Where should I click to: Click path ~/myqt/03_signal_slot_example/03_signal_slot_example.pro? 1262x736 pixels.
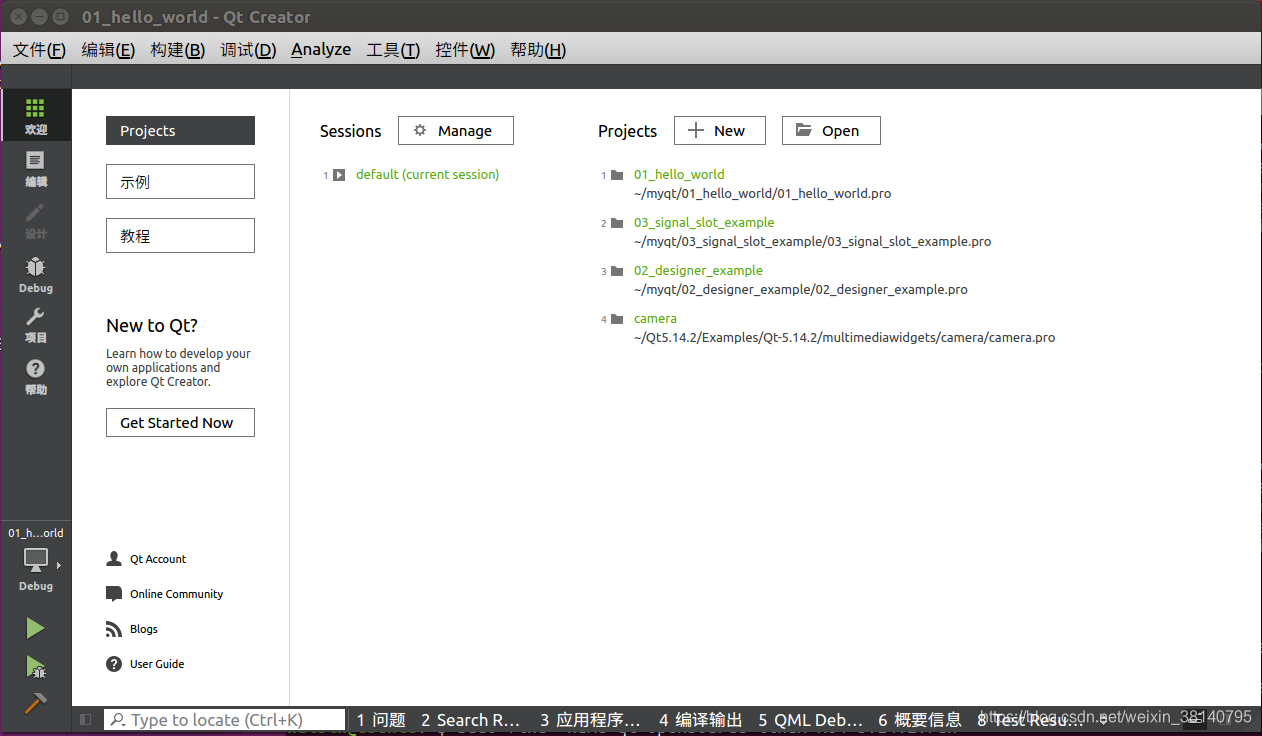[813, 241]
